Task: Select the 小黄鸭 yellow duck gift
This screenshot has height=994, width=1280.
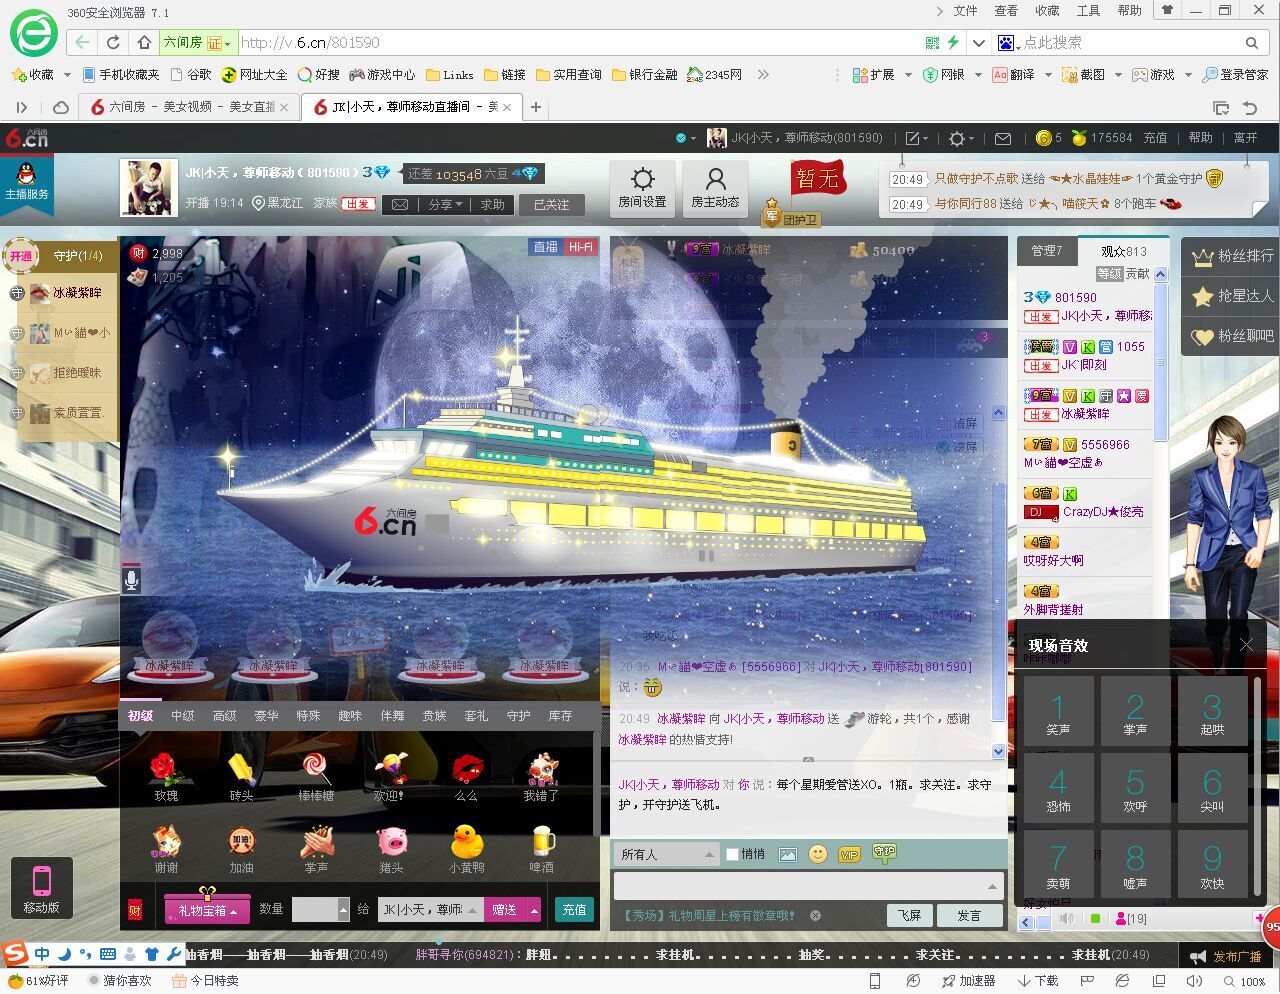Action: [x=466, y=842]
